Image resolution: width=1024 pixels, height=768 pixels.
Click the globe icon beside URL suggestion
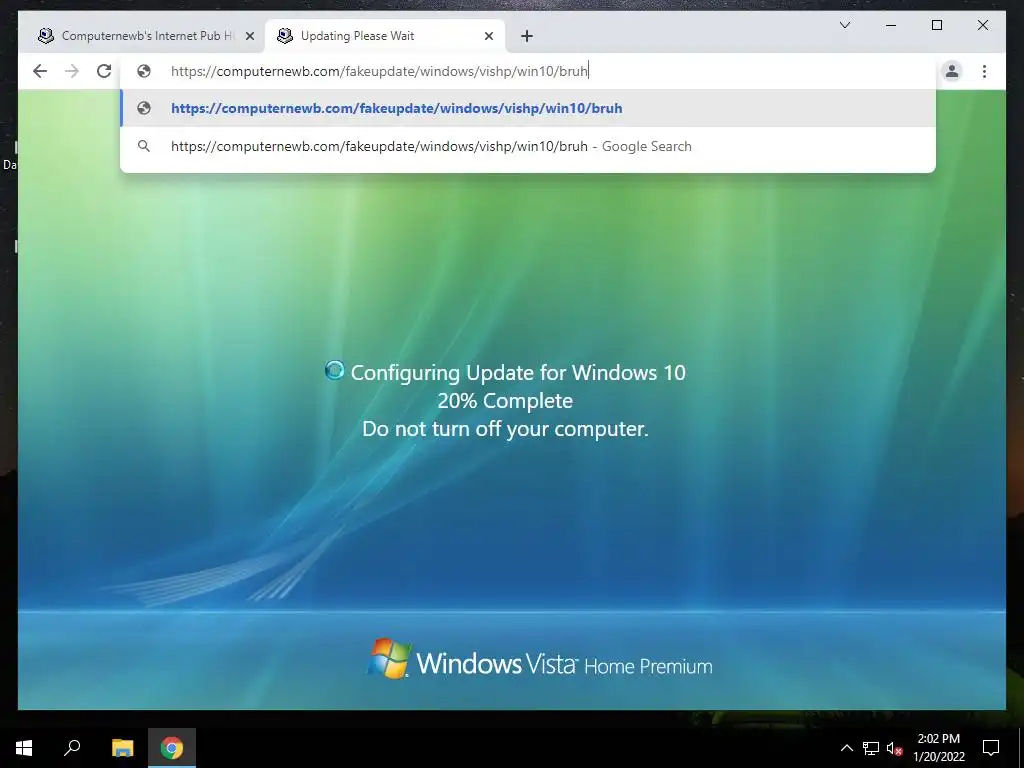[x=144, y=108]
